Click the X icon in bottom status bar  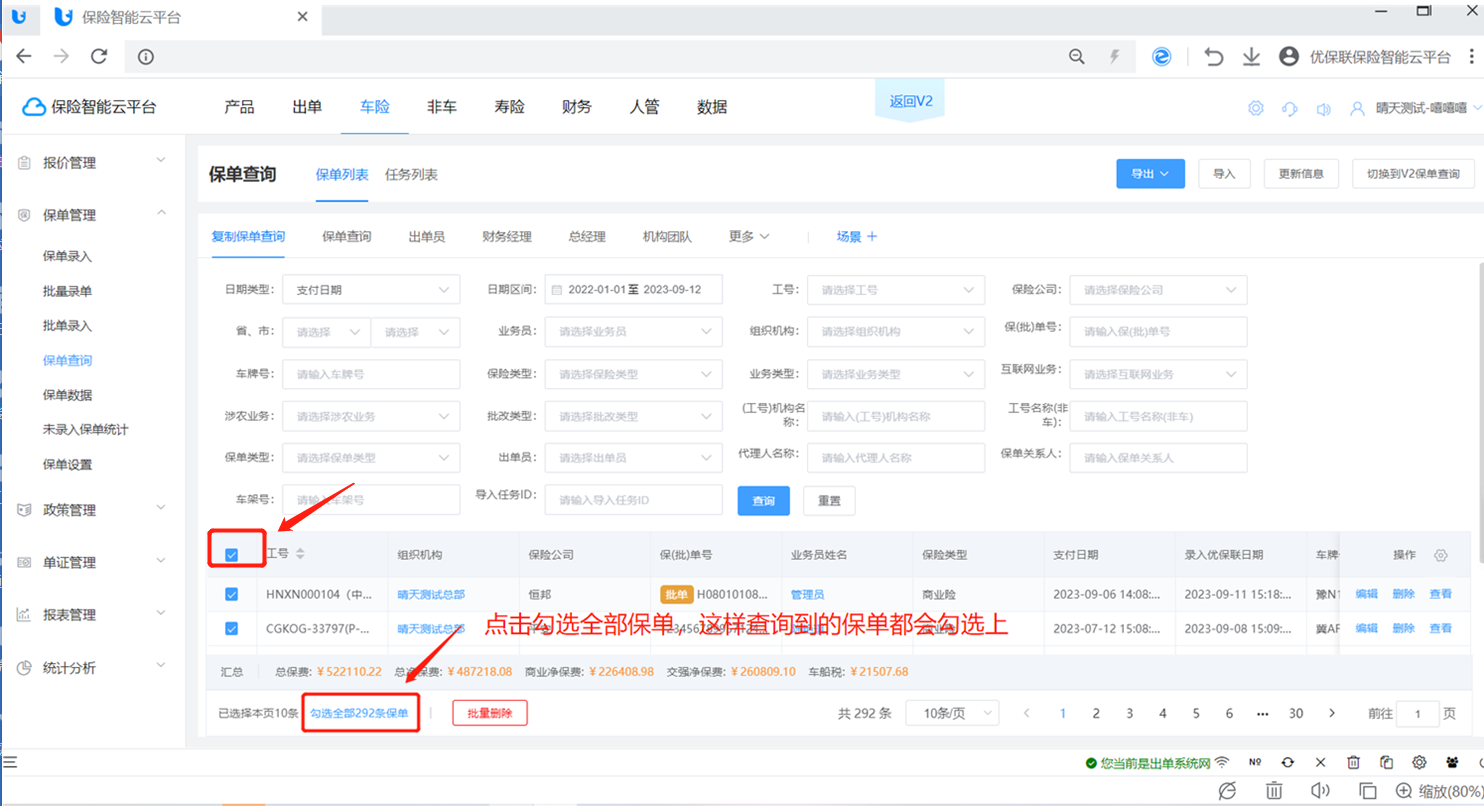click(x=1320, y=762)
